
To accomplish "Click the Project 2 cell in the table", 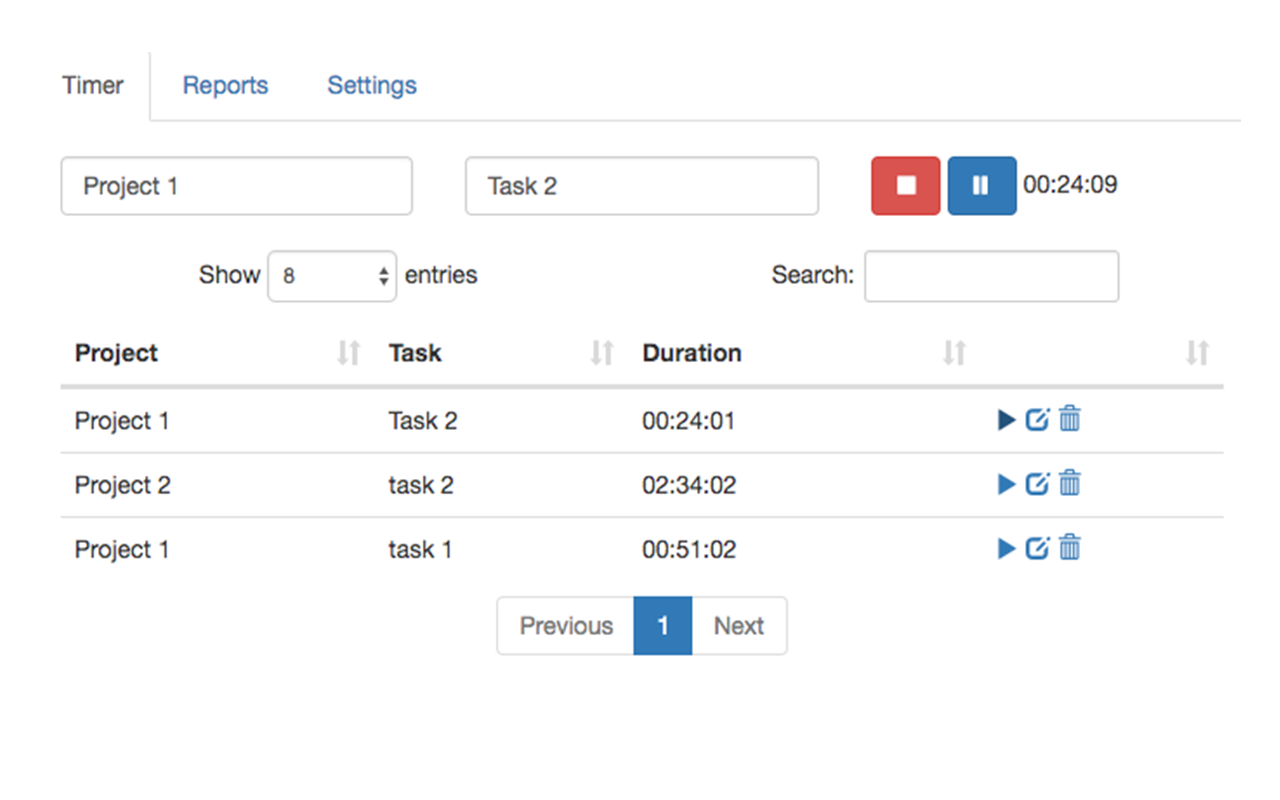I will point(123,485).
